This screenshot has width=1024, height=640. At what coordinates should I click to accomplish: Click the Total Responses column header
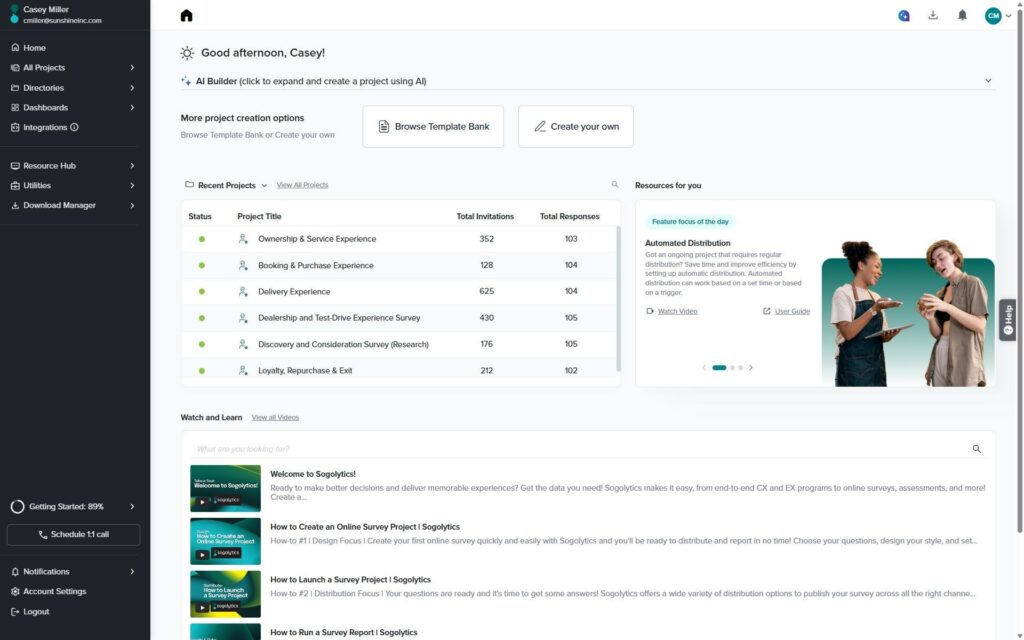point(569,217)
